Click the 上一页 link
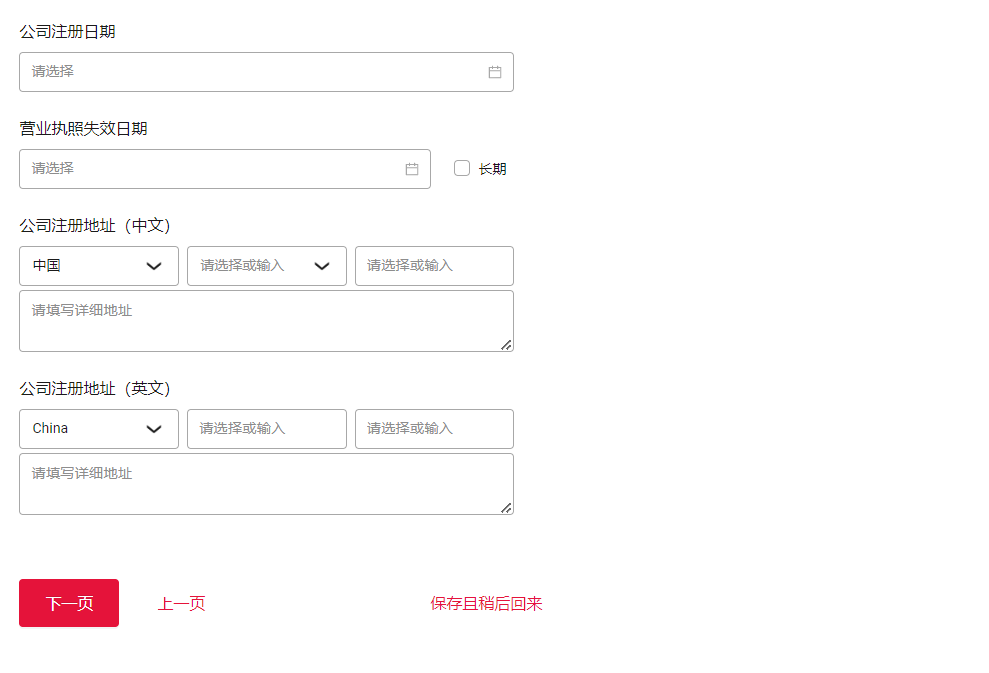This screenshot has height=673, width=989. pos(181,603)
